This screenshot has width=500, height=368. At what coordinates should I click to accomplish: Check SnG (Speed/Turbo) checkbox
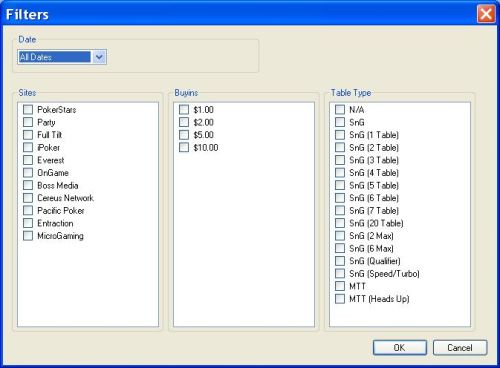[x=340, y=273]
